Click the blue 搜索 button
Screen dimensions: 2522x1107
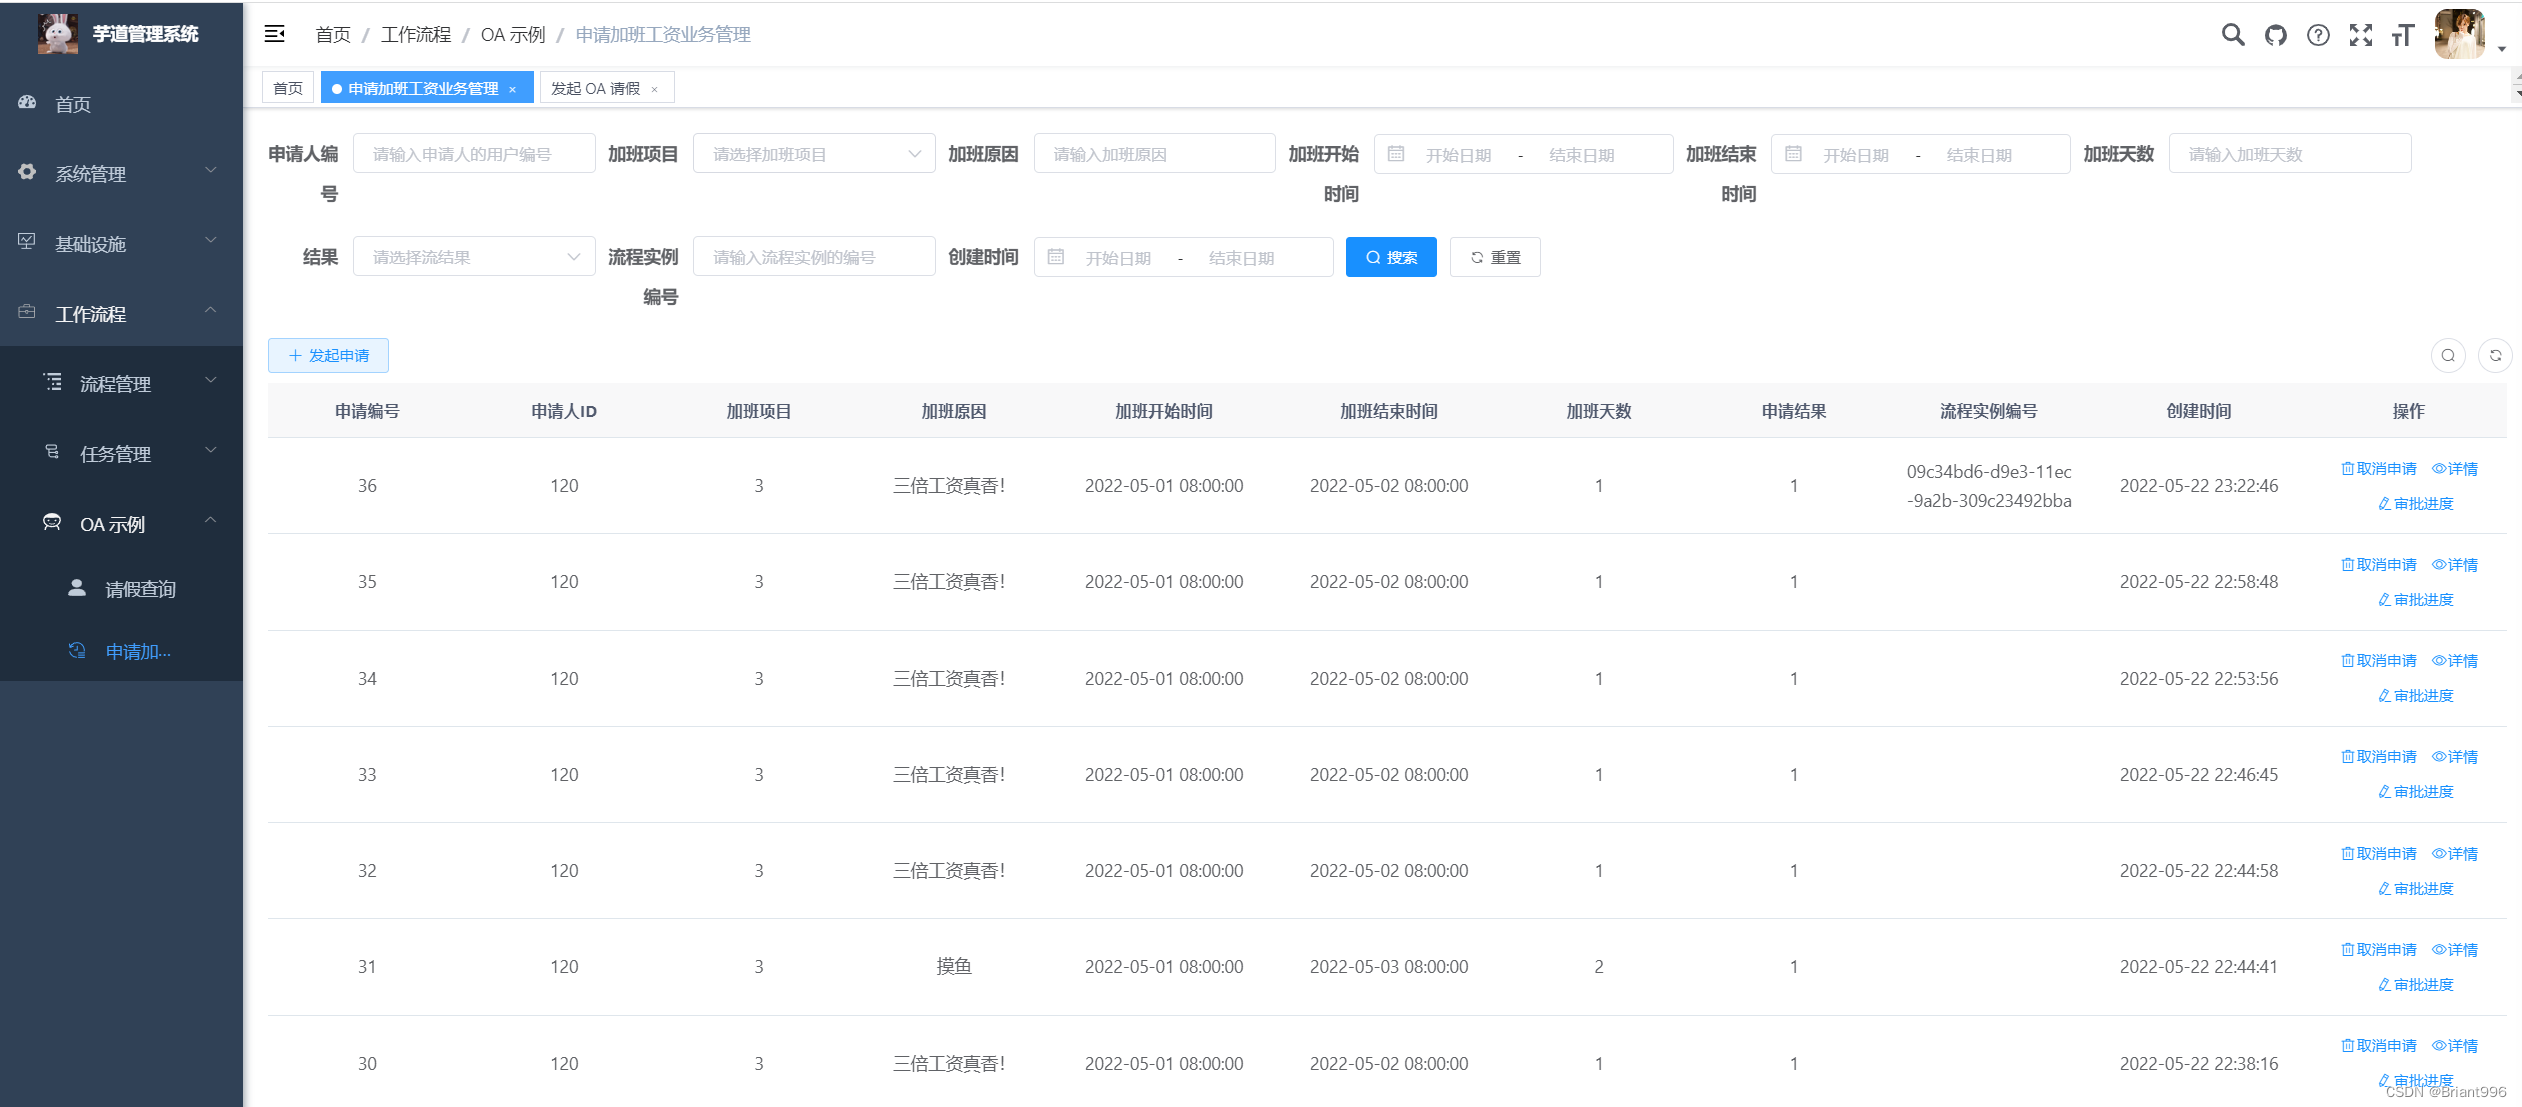[x=1390, y=257]
